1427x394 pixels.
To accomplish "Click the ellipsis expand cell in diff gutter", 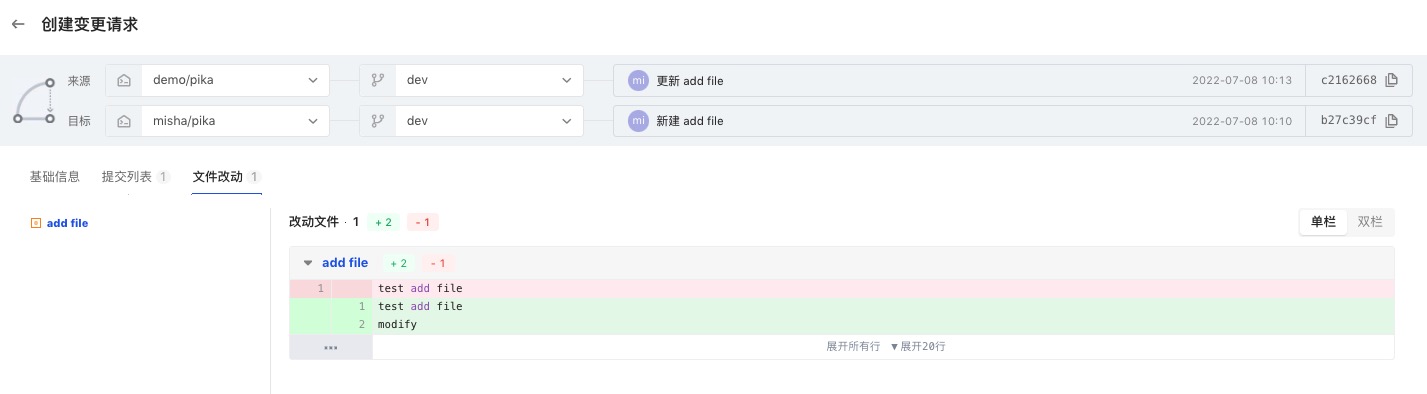I will 331,347.
